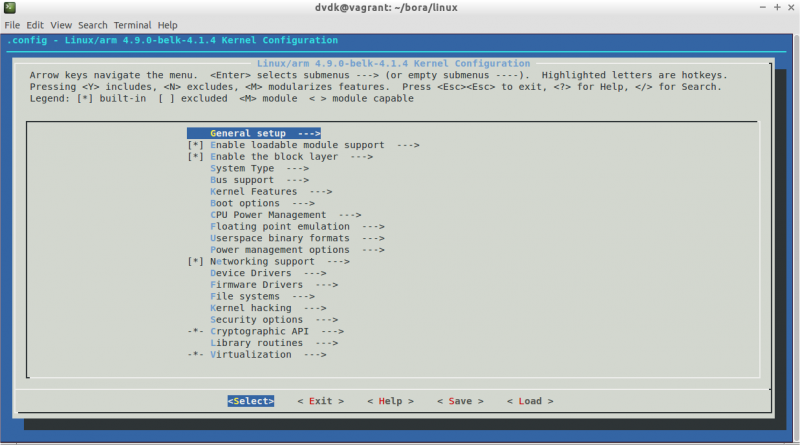This screenshot has height=445, width=800.
Task: Click the 'Arrow keys navigate the menu' text
Action: (113, 75)
